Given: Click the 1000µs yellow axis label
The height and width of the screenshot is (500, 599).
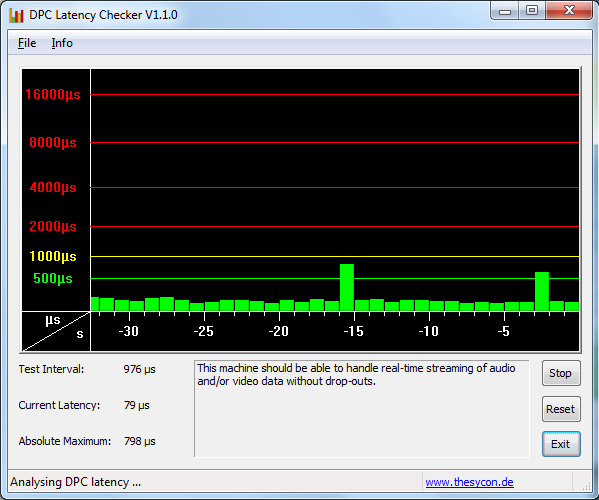Looking at the screenshot, I should pyautogui.click(x=53, y=256).
